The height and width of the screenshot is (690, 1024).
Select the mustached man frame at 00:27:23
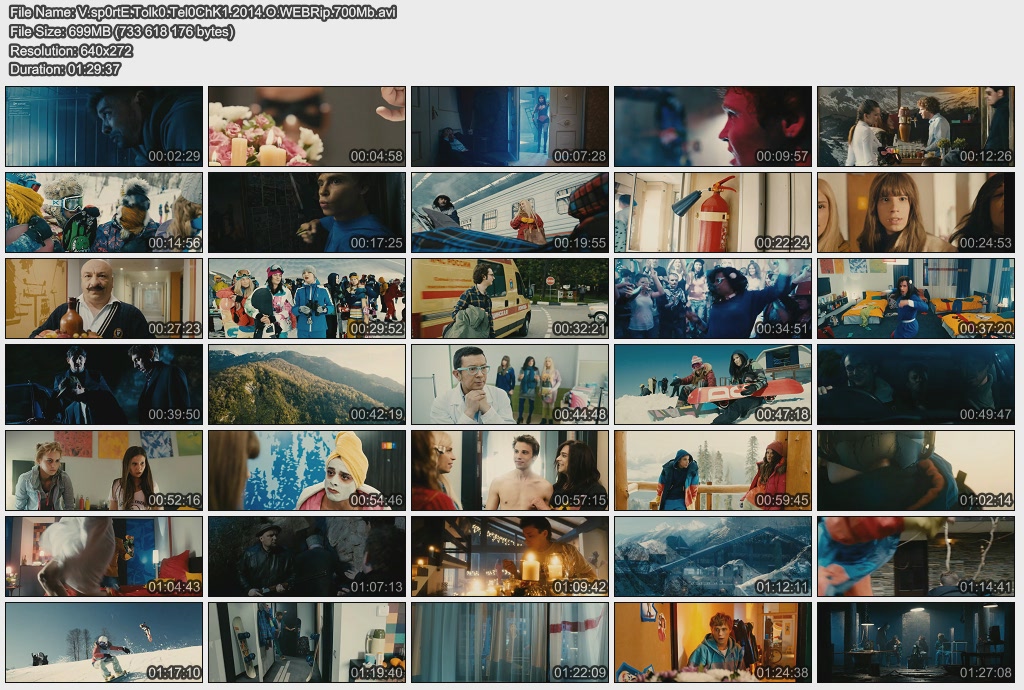click(x=104, y=298)
